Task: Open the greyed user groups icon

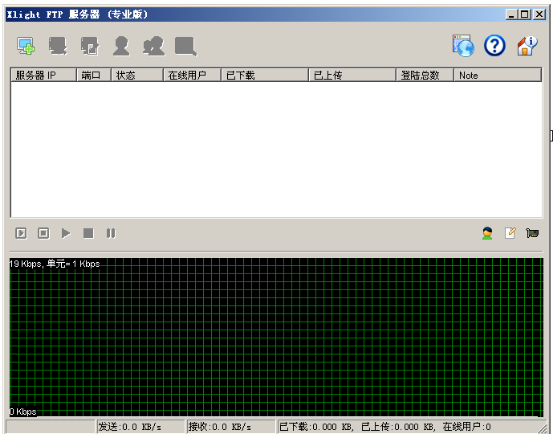Action: click(x=153, y=46)
